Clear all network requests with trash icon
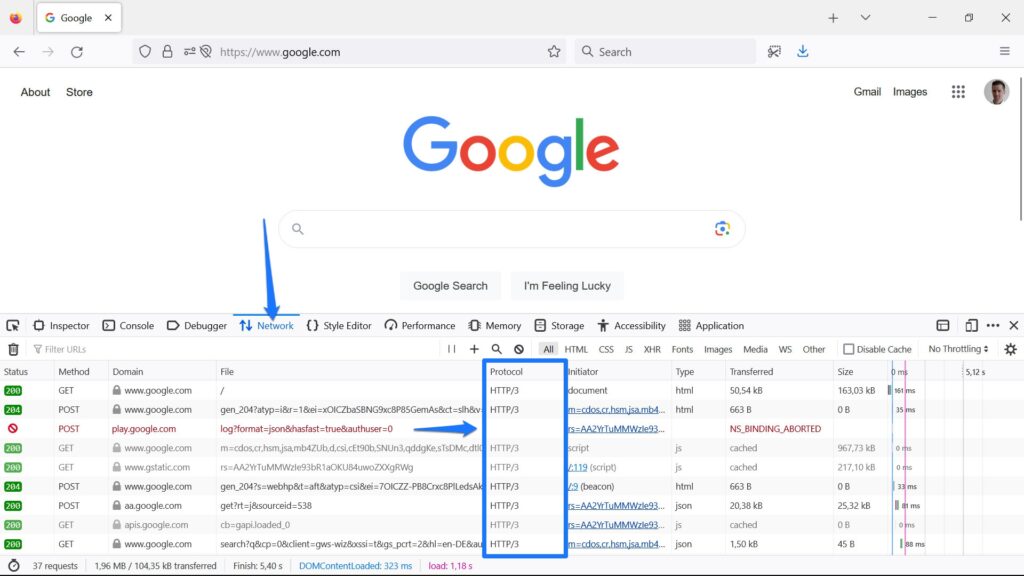The image size is (1024, 576). [x=12, y=349]
